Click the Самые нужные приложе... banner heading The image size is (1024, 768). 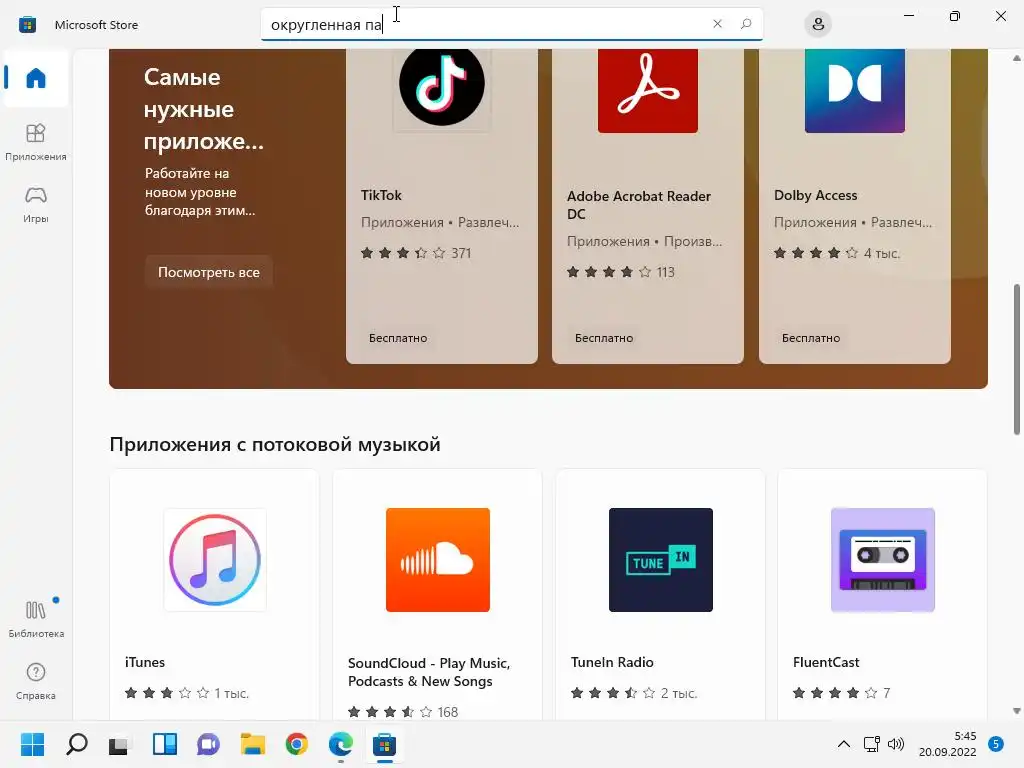point(204,109)
